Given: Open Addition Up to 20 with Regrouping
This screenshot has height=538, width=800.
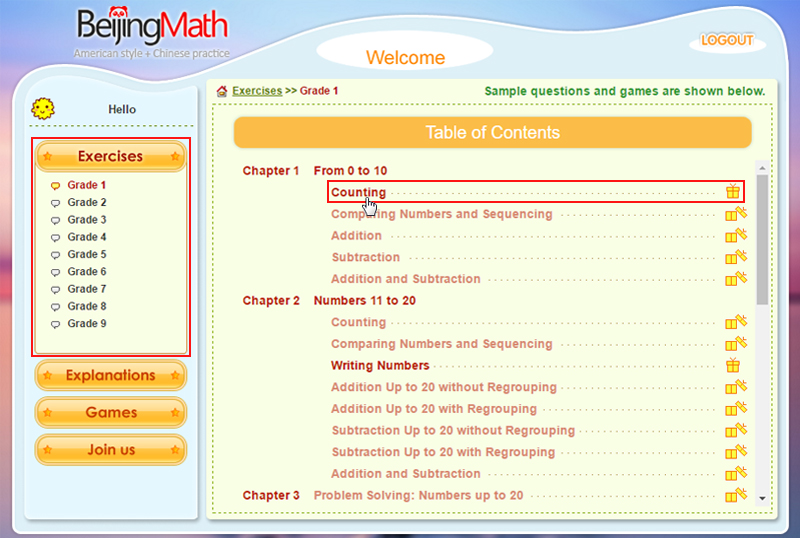Looking at the screenshot, I should click(434, 408).
